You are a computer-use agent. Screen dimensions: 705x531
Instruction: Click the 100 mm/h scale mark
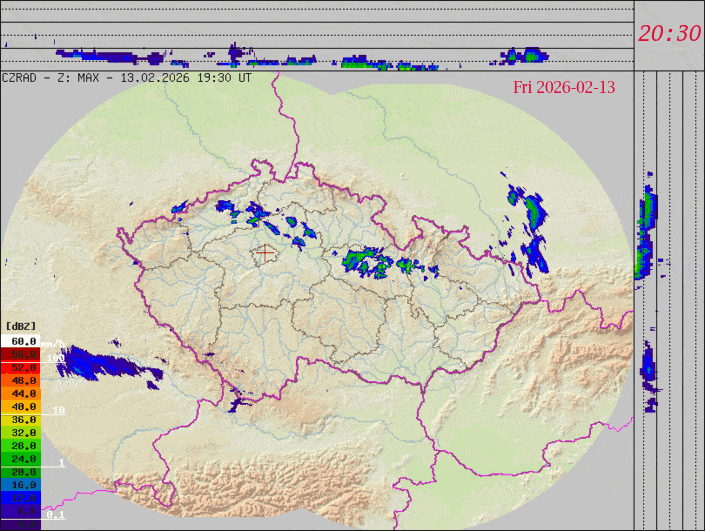55,358
